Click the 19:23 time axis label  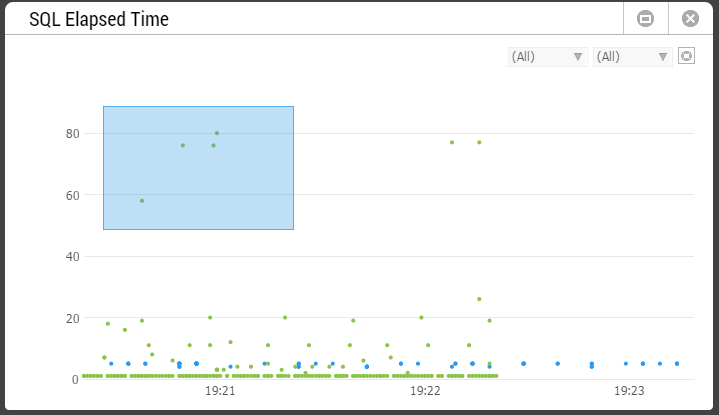click(629, 391)
